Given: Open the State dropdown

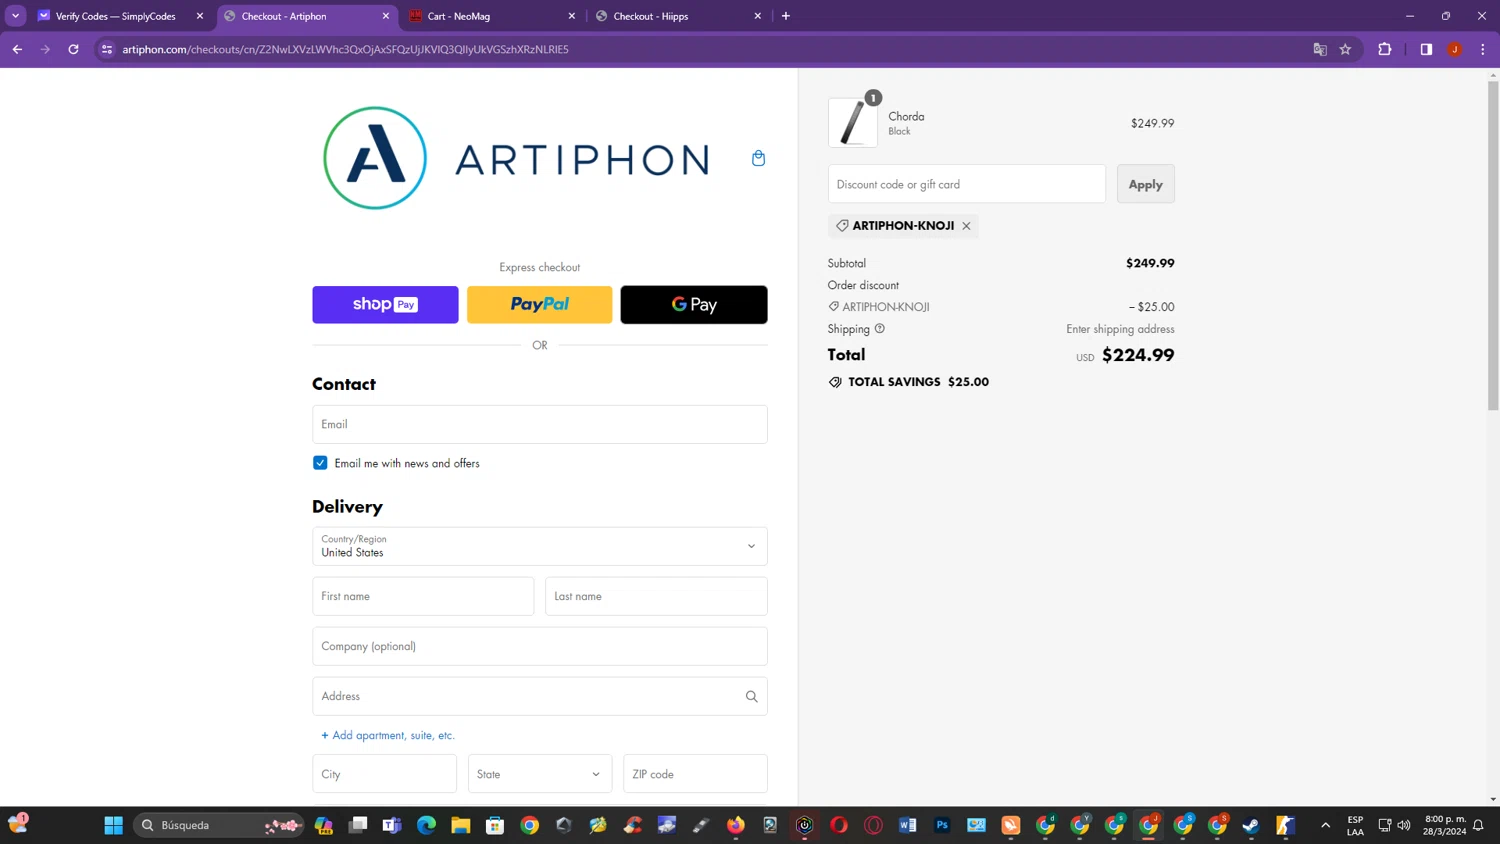Looking at the screenshot, I should (540, 774).
